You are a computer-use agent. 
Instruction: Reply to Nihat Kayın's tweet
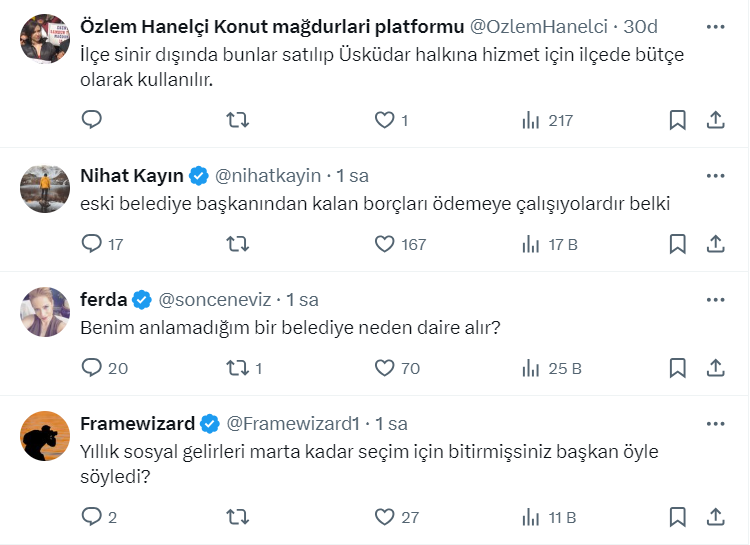point(92,244)
